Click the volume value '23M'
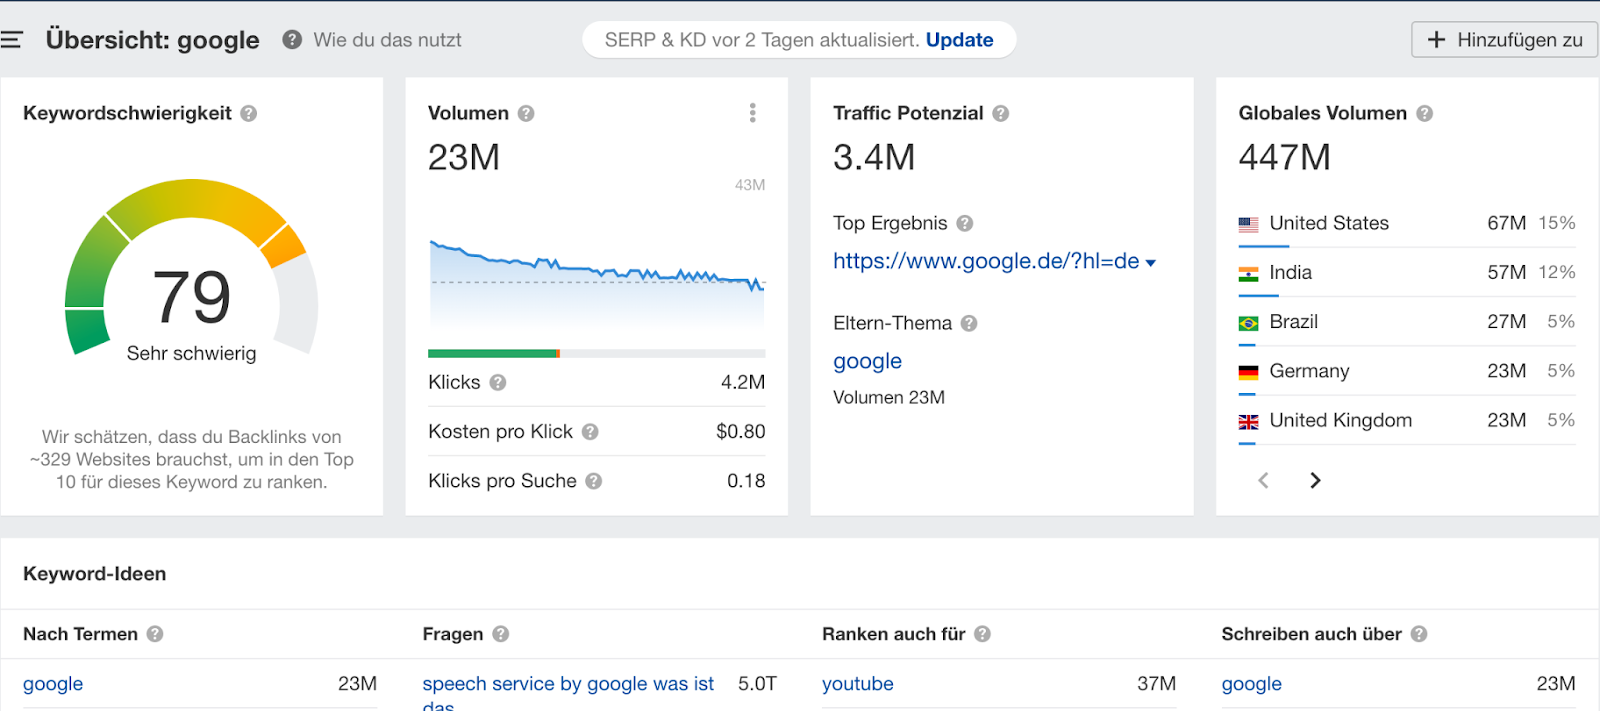Image resolution: width=1600 pixels, height=711 pixels. [x=464, y=158]
